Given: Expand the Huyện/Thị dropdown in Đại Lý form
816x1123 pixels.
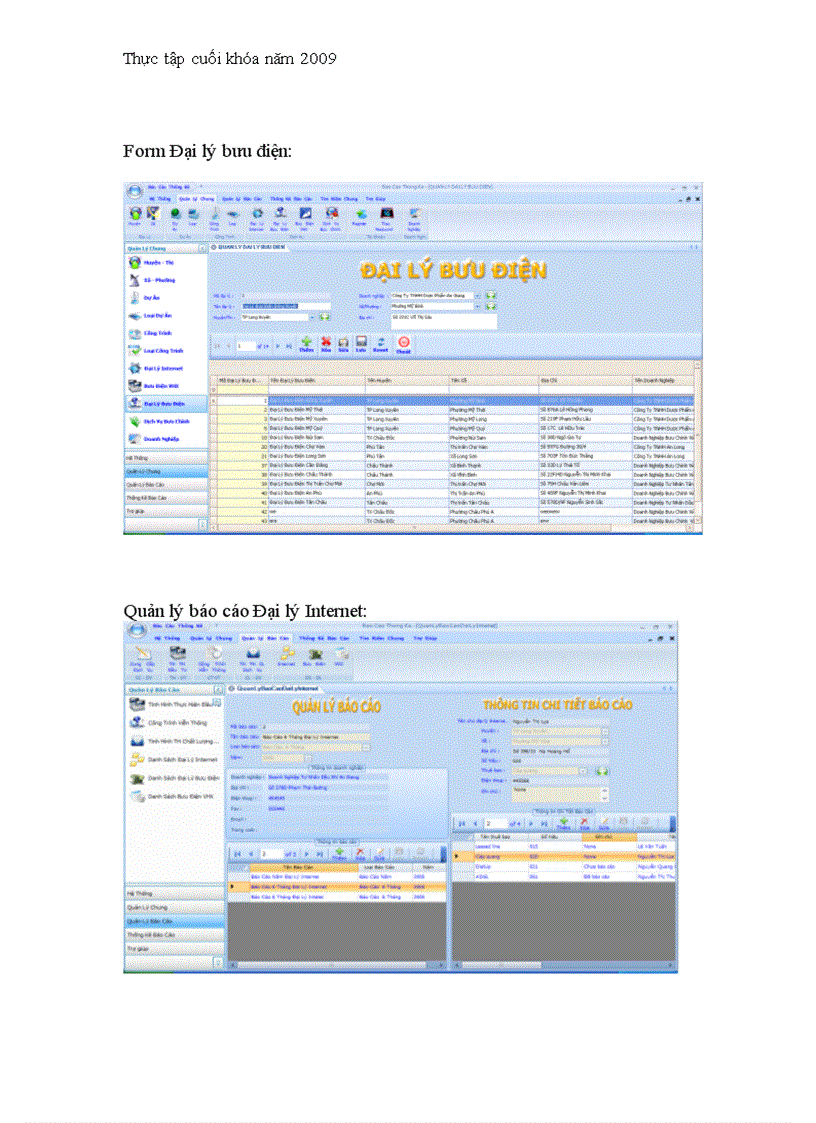Looking at the screenshot, I should (310, 317).
